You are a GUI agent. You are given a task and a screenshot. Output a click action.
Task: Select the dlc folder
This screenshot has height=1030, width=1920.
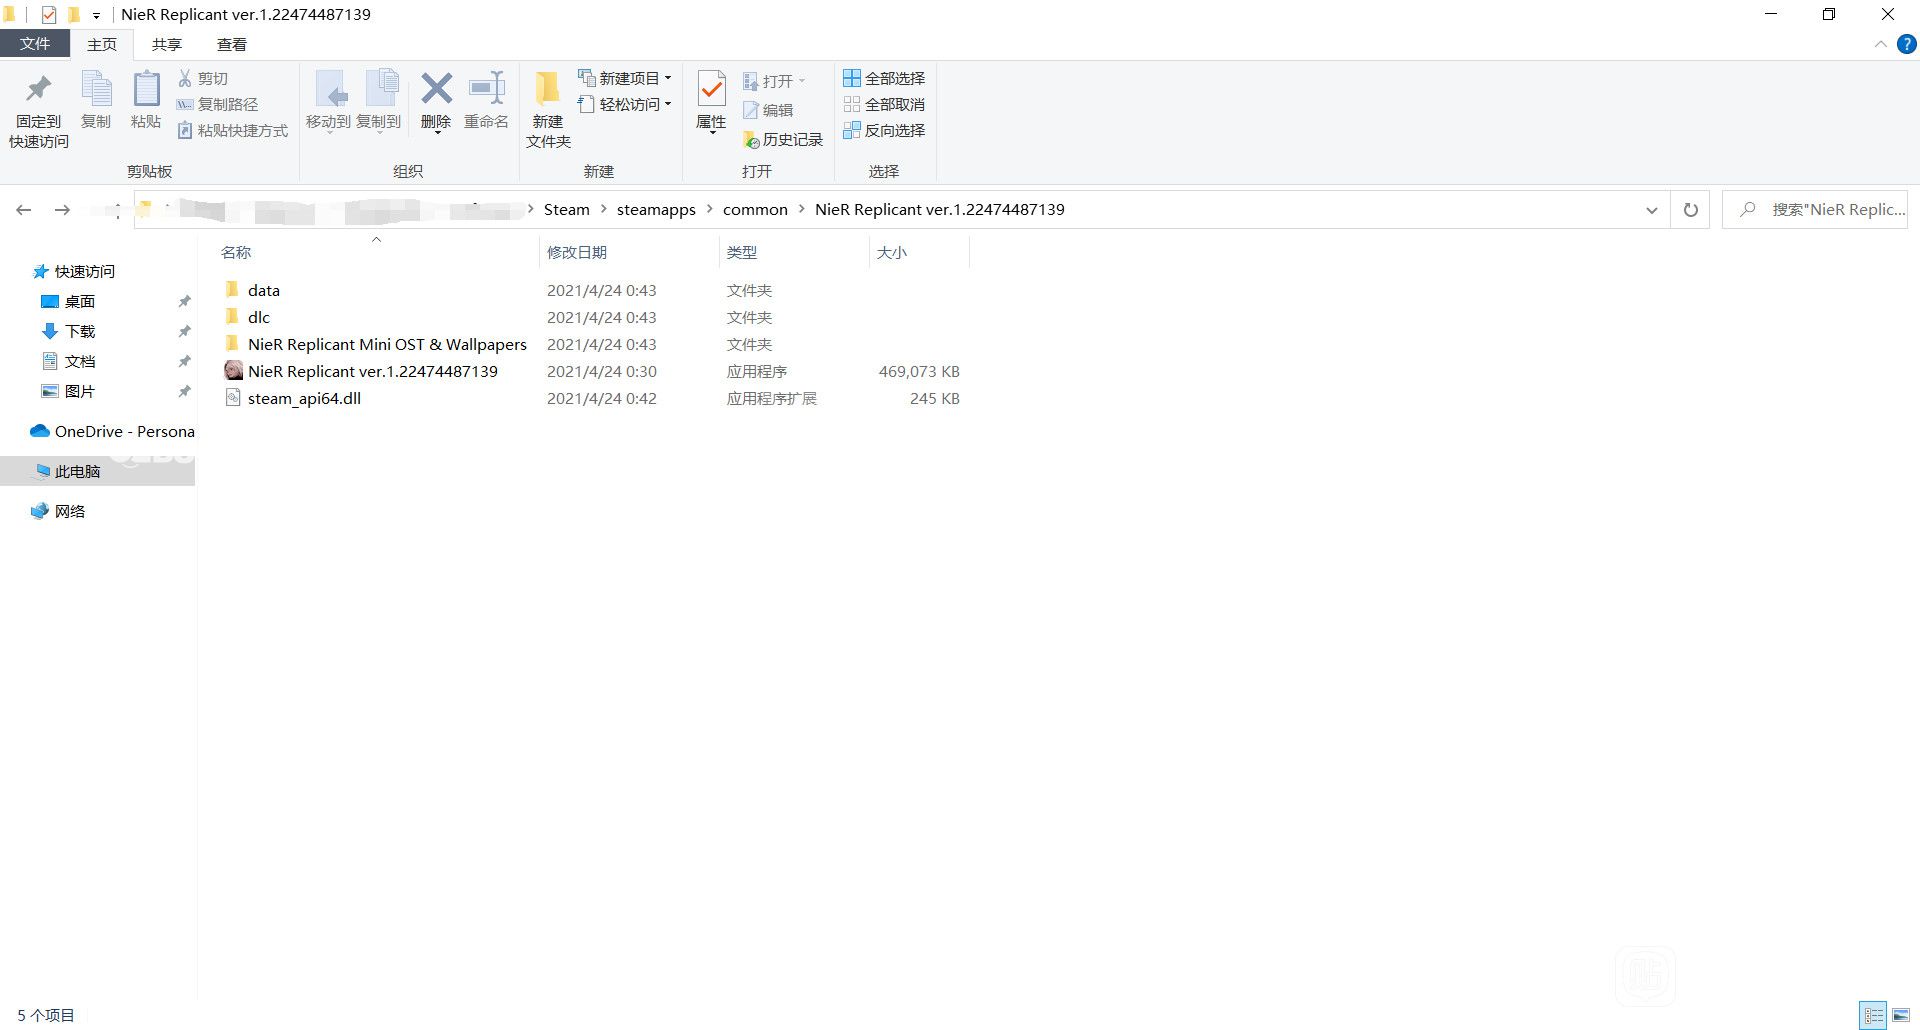pos(248,317)
